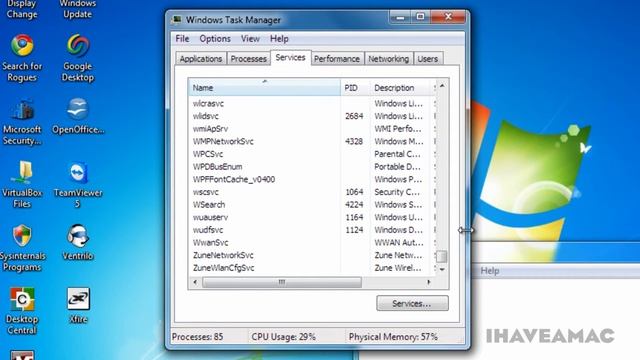Click the services list scroll up arrow
Viewport: 640px width, 360px height.
pyautogui.click(x=442, y=86)
